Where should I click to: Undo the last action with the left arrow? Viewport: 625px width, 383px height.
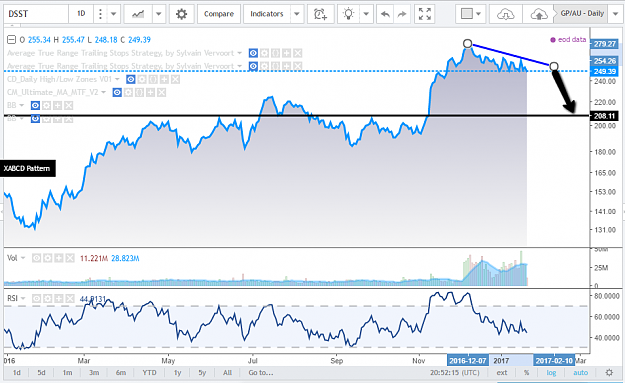385,14
